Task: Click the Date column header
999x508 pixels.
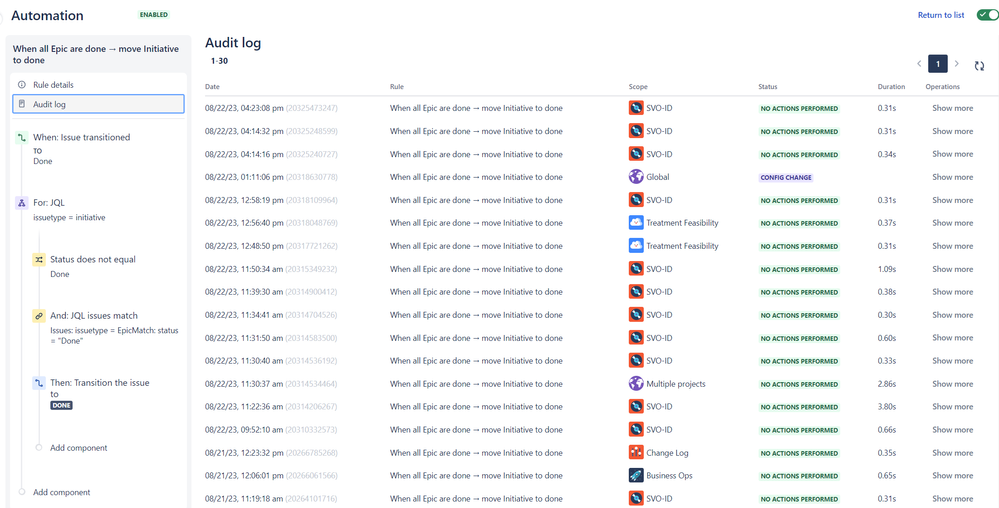Action: click(212, 87)
